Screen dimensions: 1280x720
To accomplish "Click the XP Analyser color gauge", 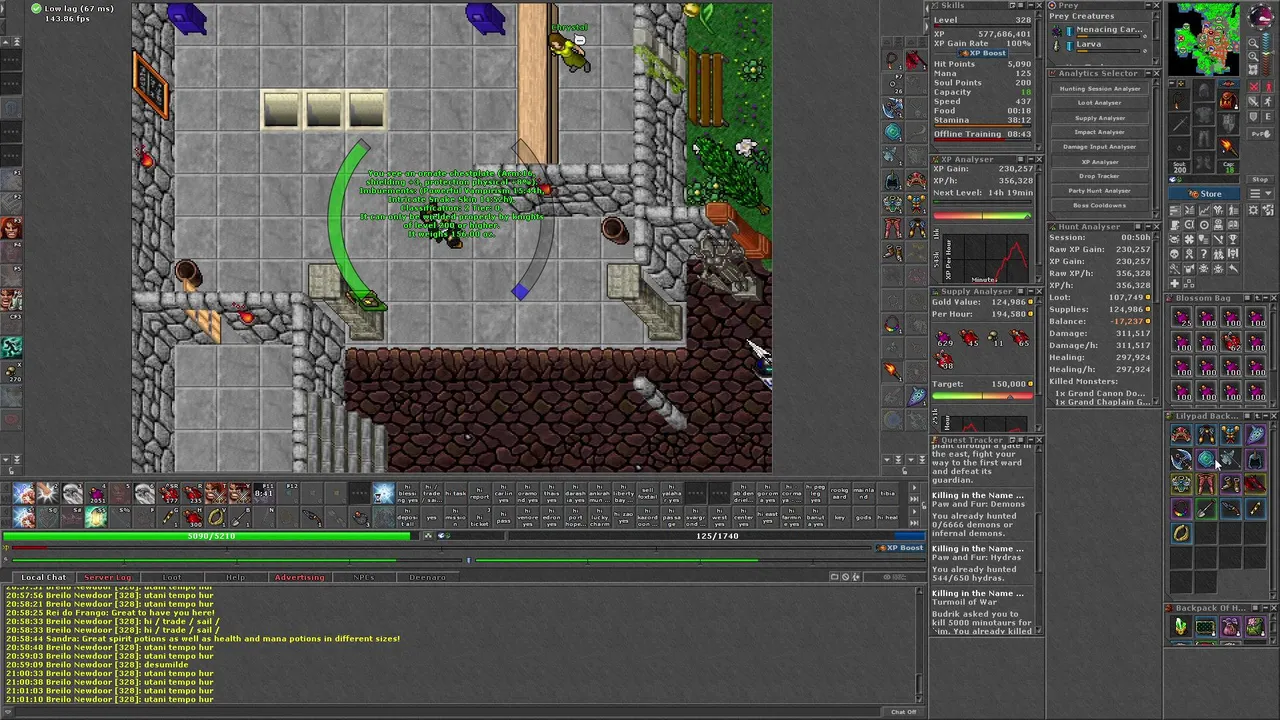I will click(982, 216).
